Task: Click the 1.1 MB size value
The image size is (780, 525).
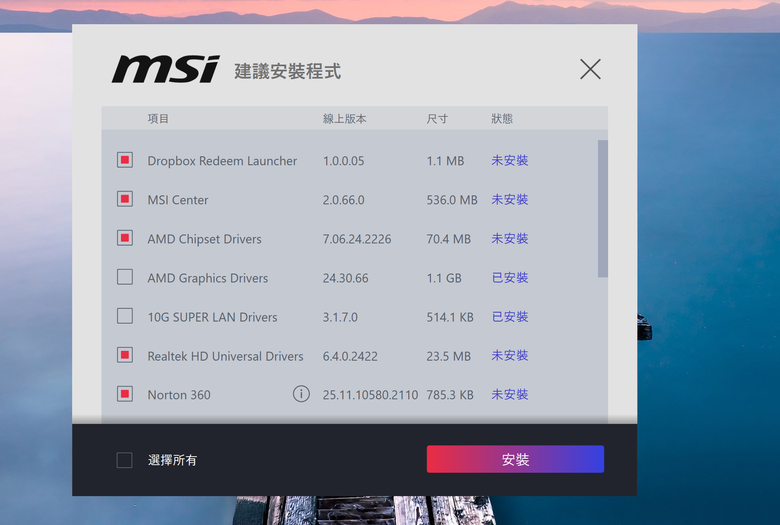Action: click(x=445, y=161)
